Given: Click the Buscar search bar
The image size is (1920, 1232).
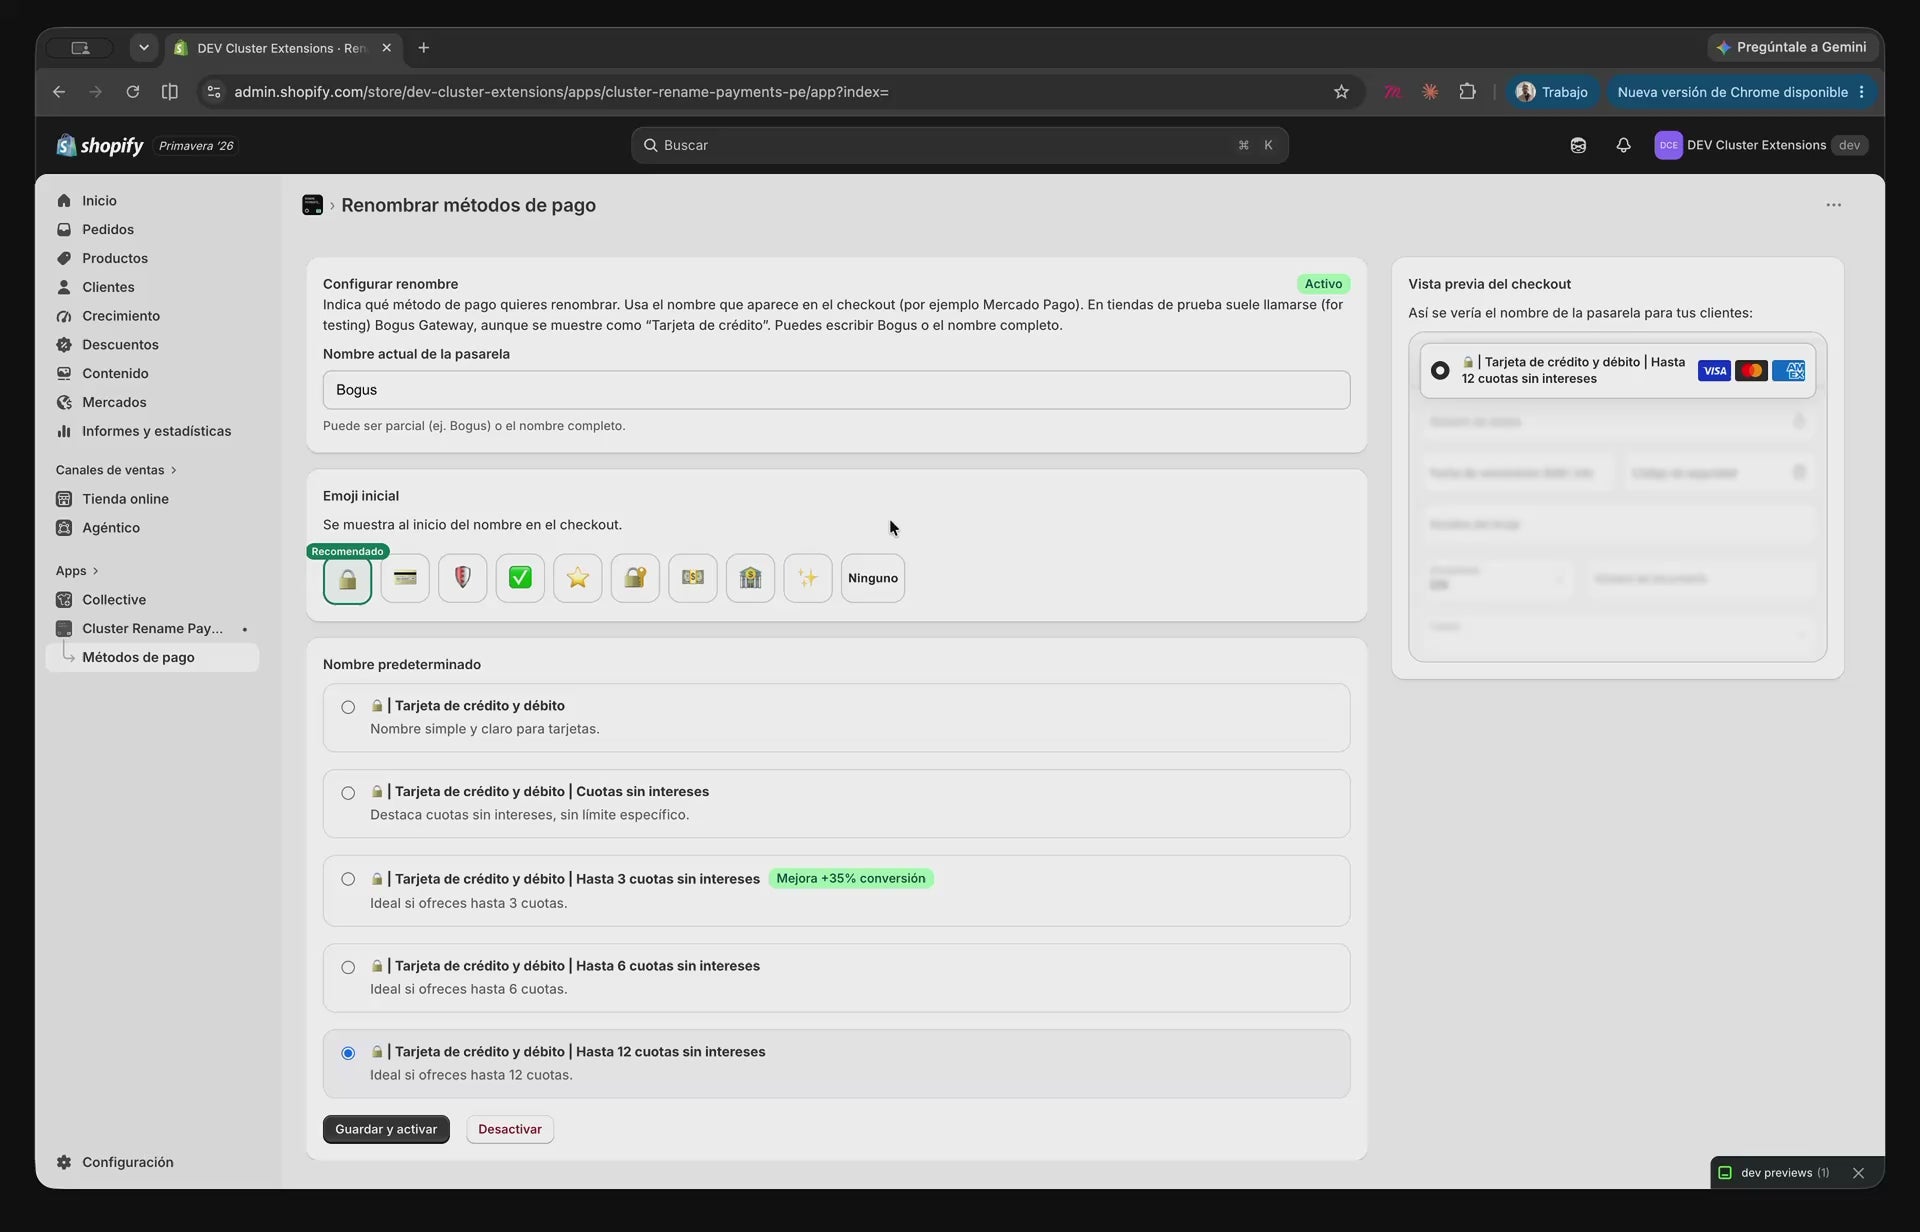Looking at the screenshot, I should (x=959, y=145).
